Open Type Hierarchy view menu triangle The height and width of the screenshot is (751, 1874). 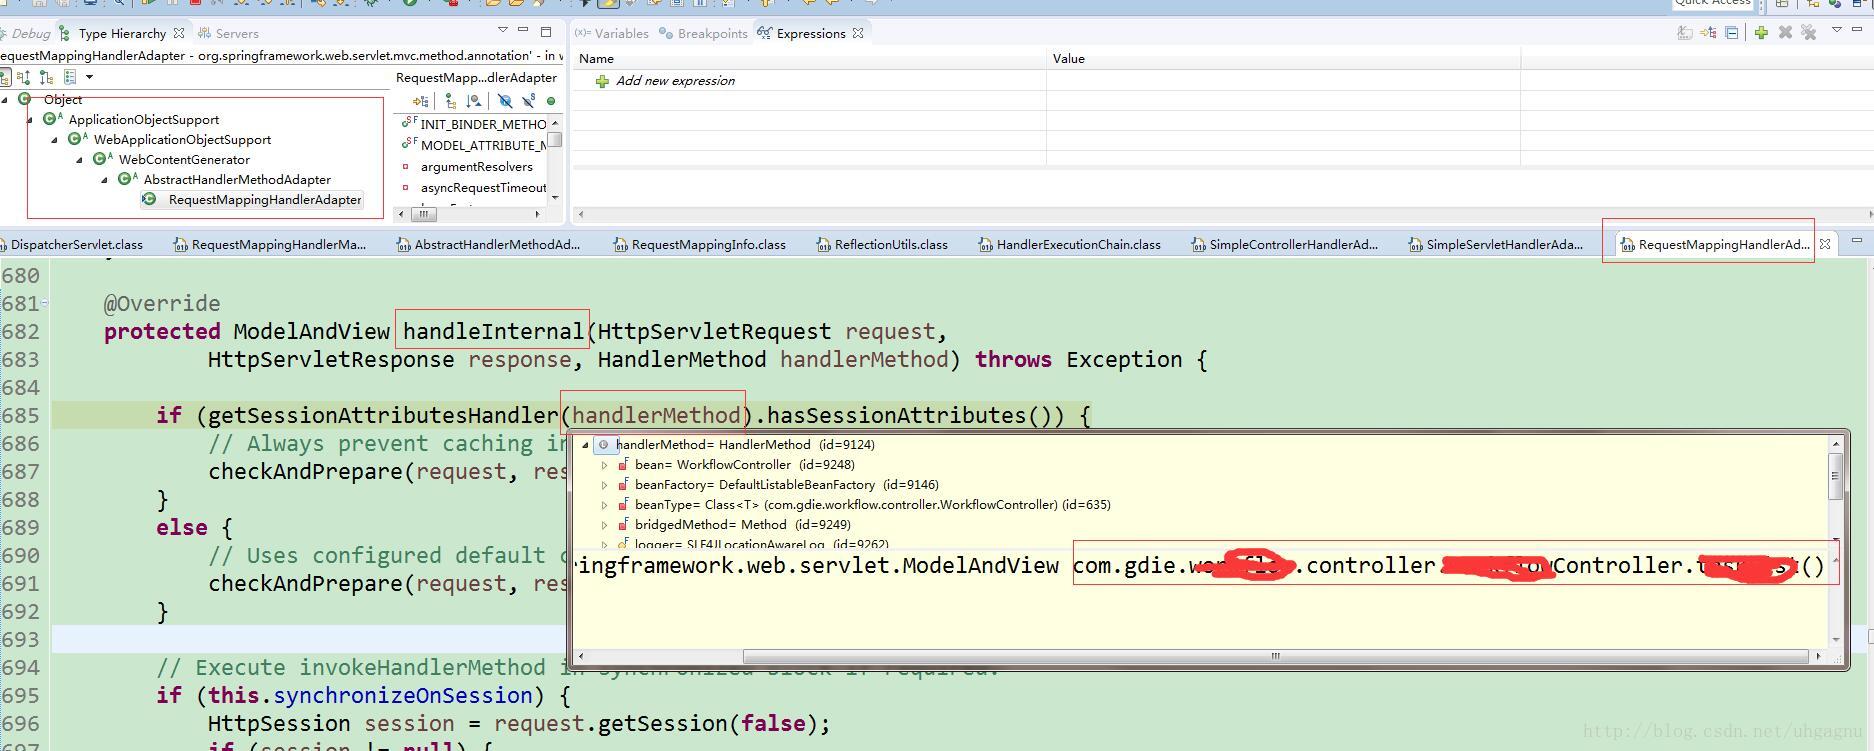pos(503,31)
